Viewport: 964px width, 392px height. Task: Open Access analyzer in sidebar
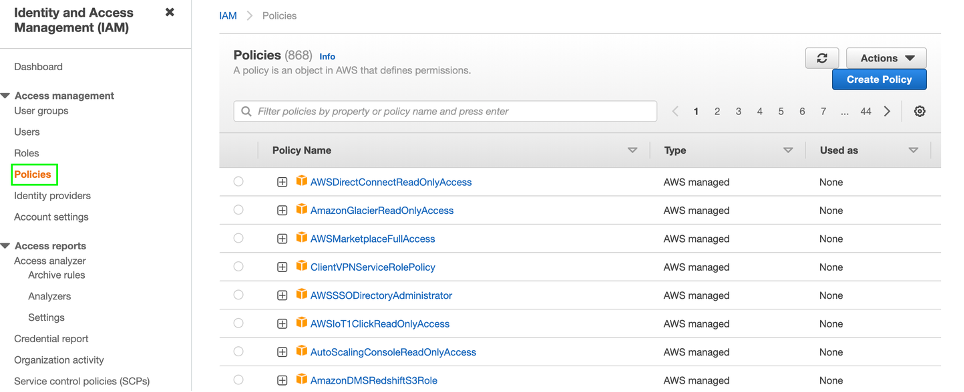[50, 261]
